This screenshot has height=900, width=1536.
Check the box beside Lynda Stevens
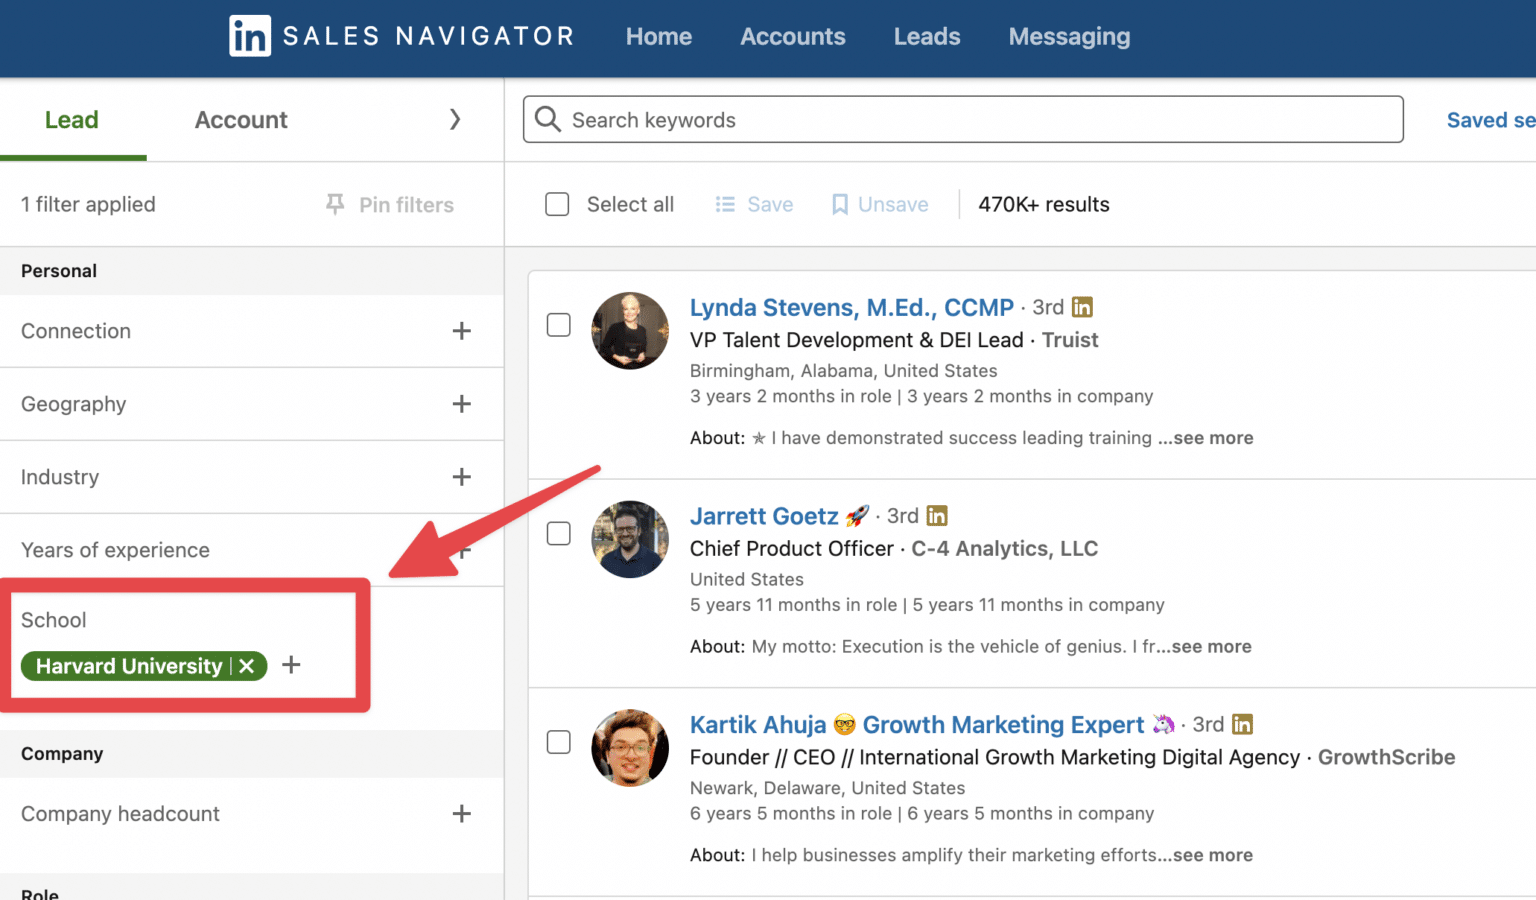(x=558, y=325)
